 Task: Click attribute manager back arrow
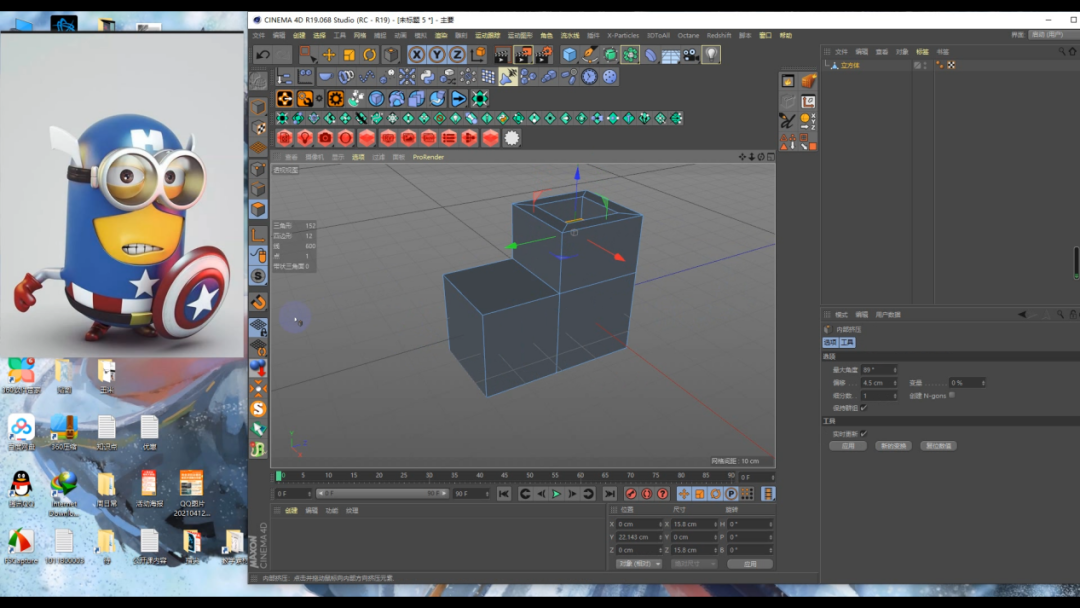pos(1022,315)
